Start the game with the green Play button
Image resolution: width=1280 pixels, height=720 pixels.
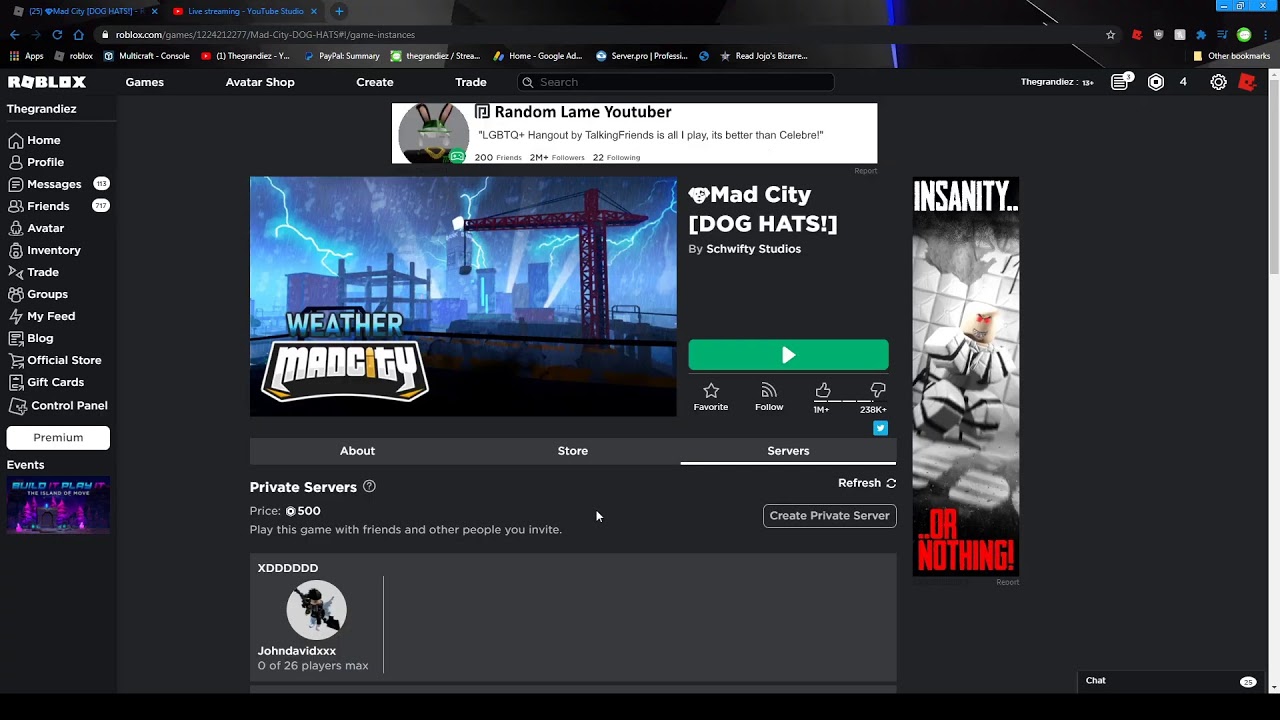coord(788,355)
